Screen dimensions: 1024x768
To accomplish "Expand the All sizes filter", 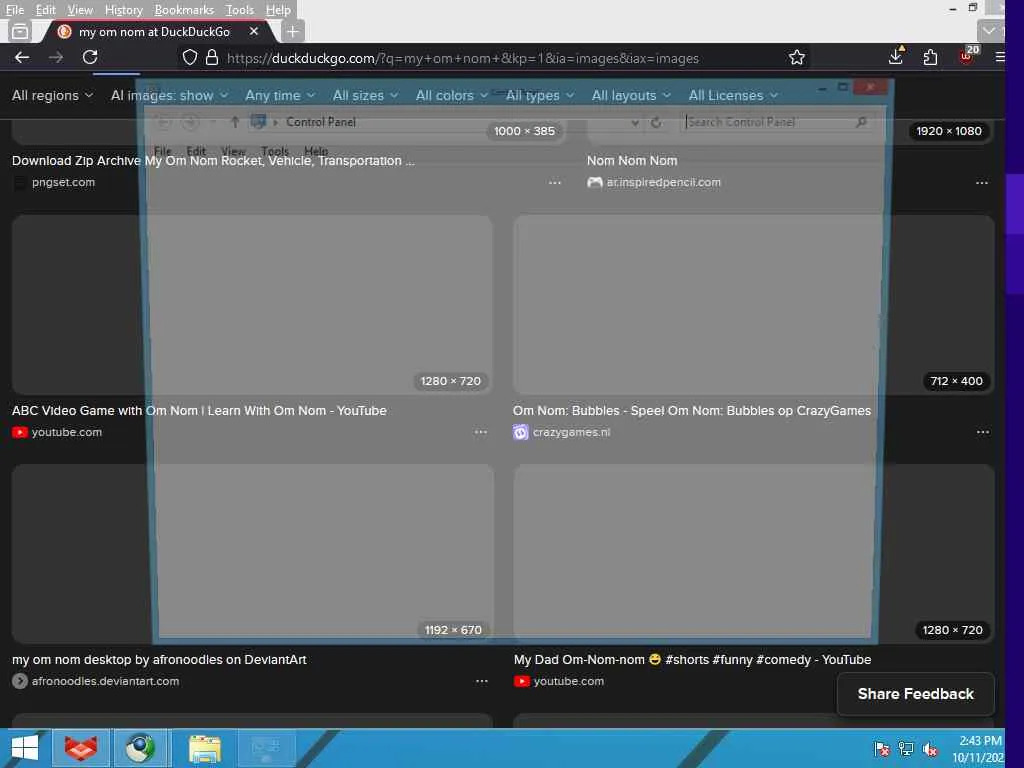I will (365, 95).
